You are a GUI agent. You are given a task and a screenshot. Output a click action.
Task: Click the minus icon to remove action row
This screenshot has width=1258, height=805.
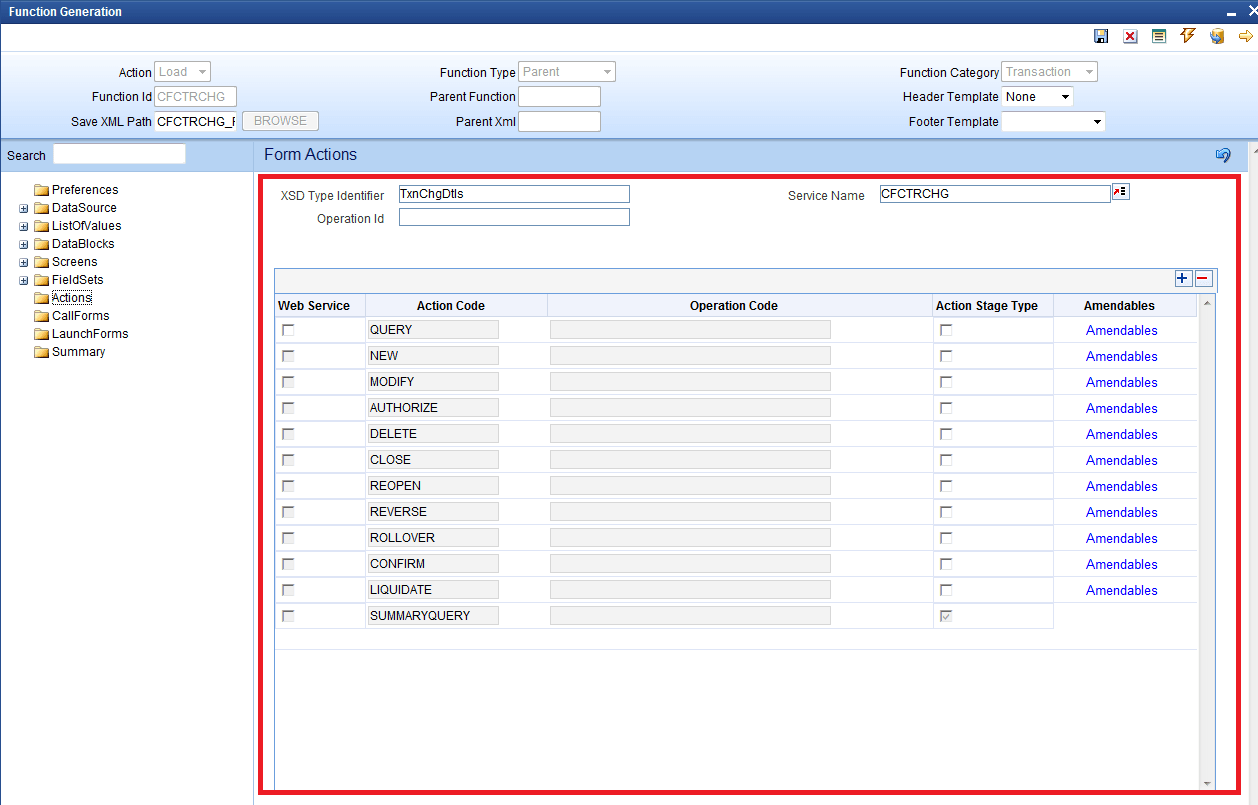1203,279
